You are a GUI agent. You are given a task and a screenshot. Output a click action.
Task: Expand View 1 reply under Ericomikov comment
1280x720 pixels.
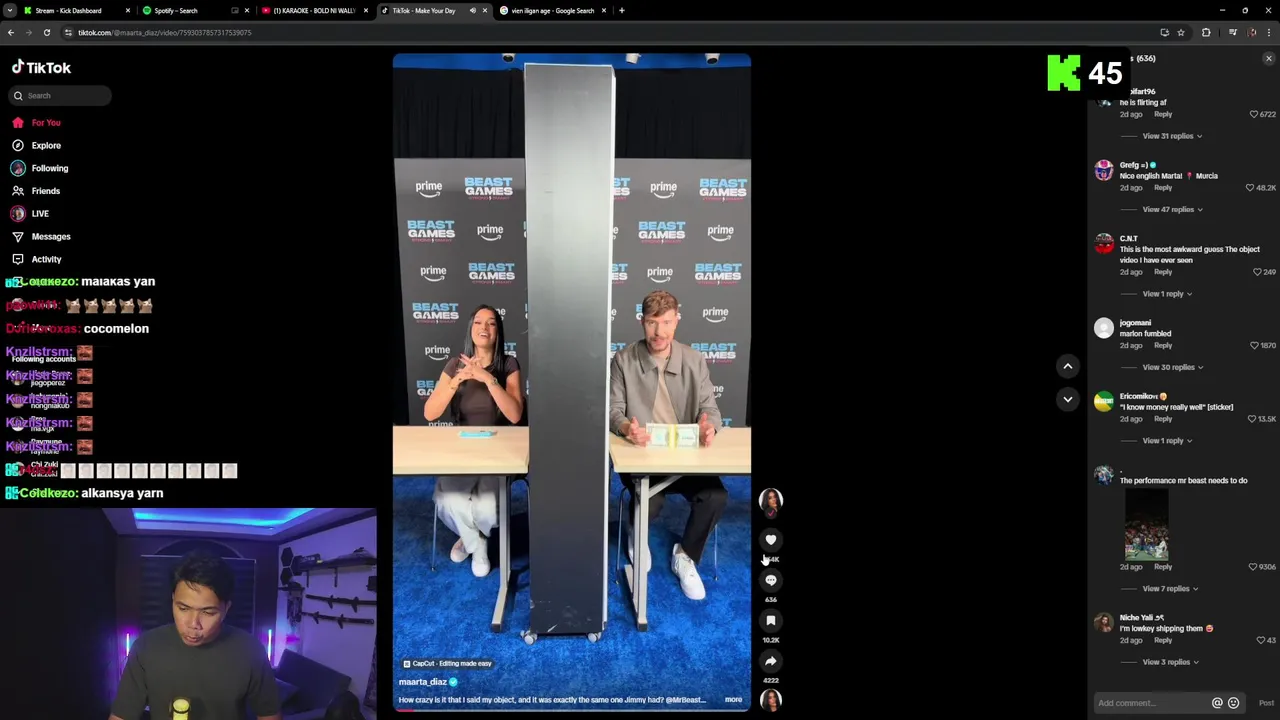pos(1167,441)
